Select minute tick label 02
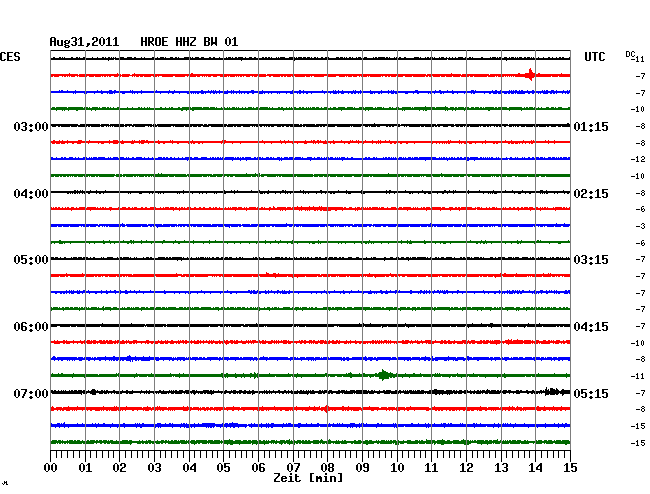Viewport: 650px width, 494px height. click(x=119, y=468)
